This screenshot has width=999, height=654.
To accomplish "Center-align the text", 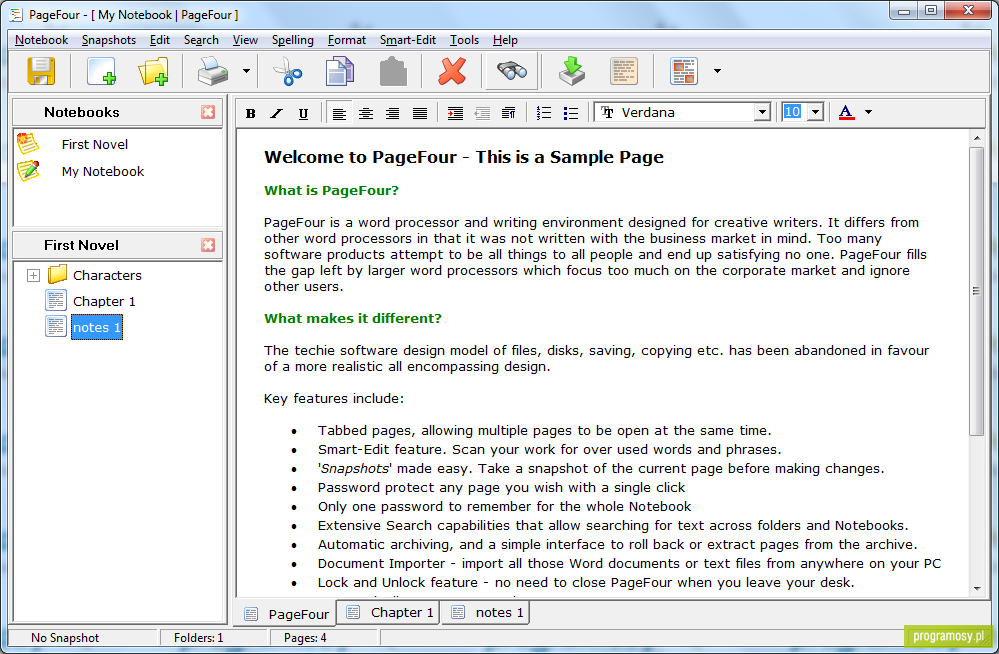I will 366,113.
